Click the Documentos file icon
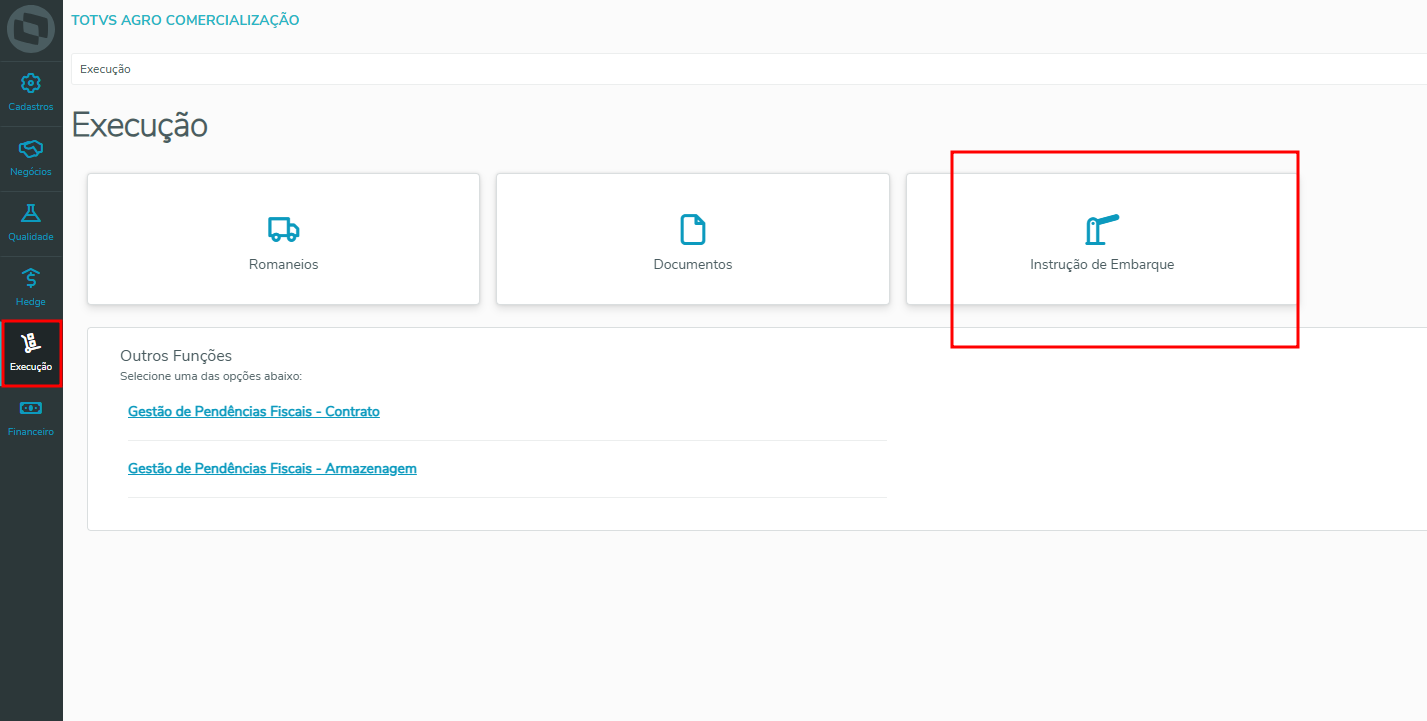 (693, 229)
